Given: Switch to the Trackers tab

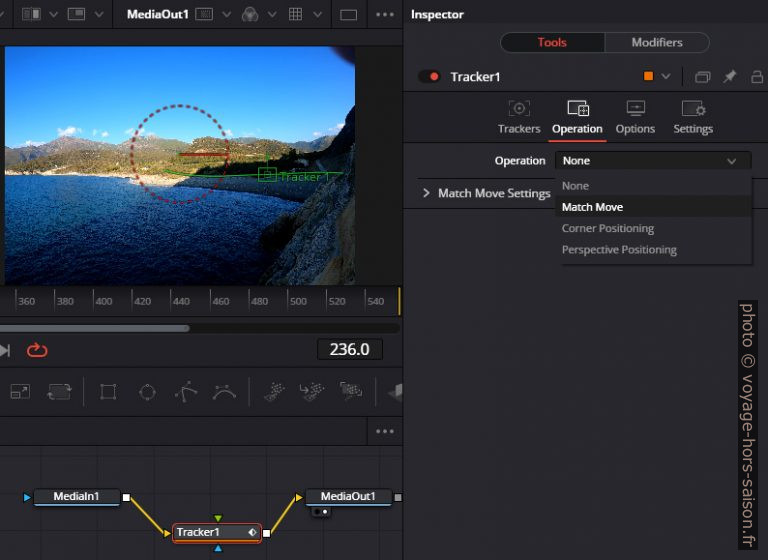Looking at the screenshot, I should click(519, 117).
